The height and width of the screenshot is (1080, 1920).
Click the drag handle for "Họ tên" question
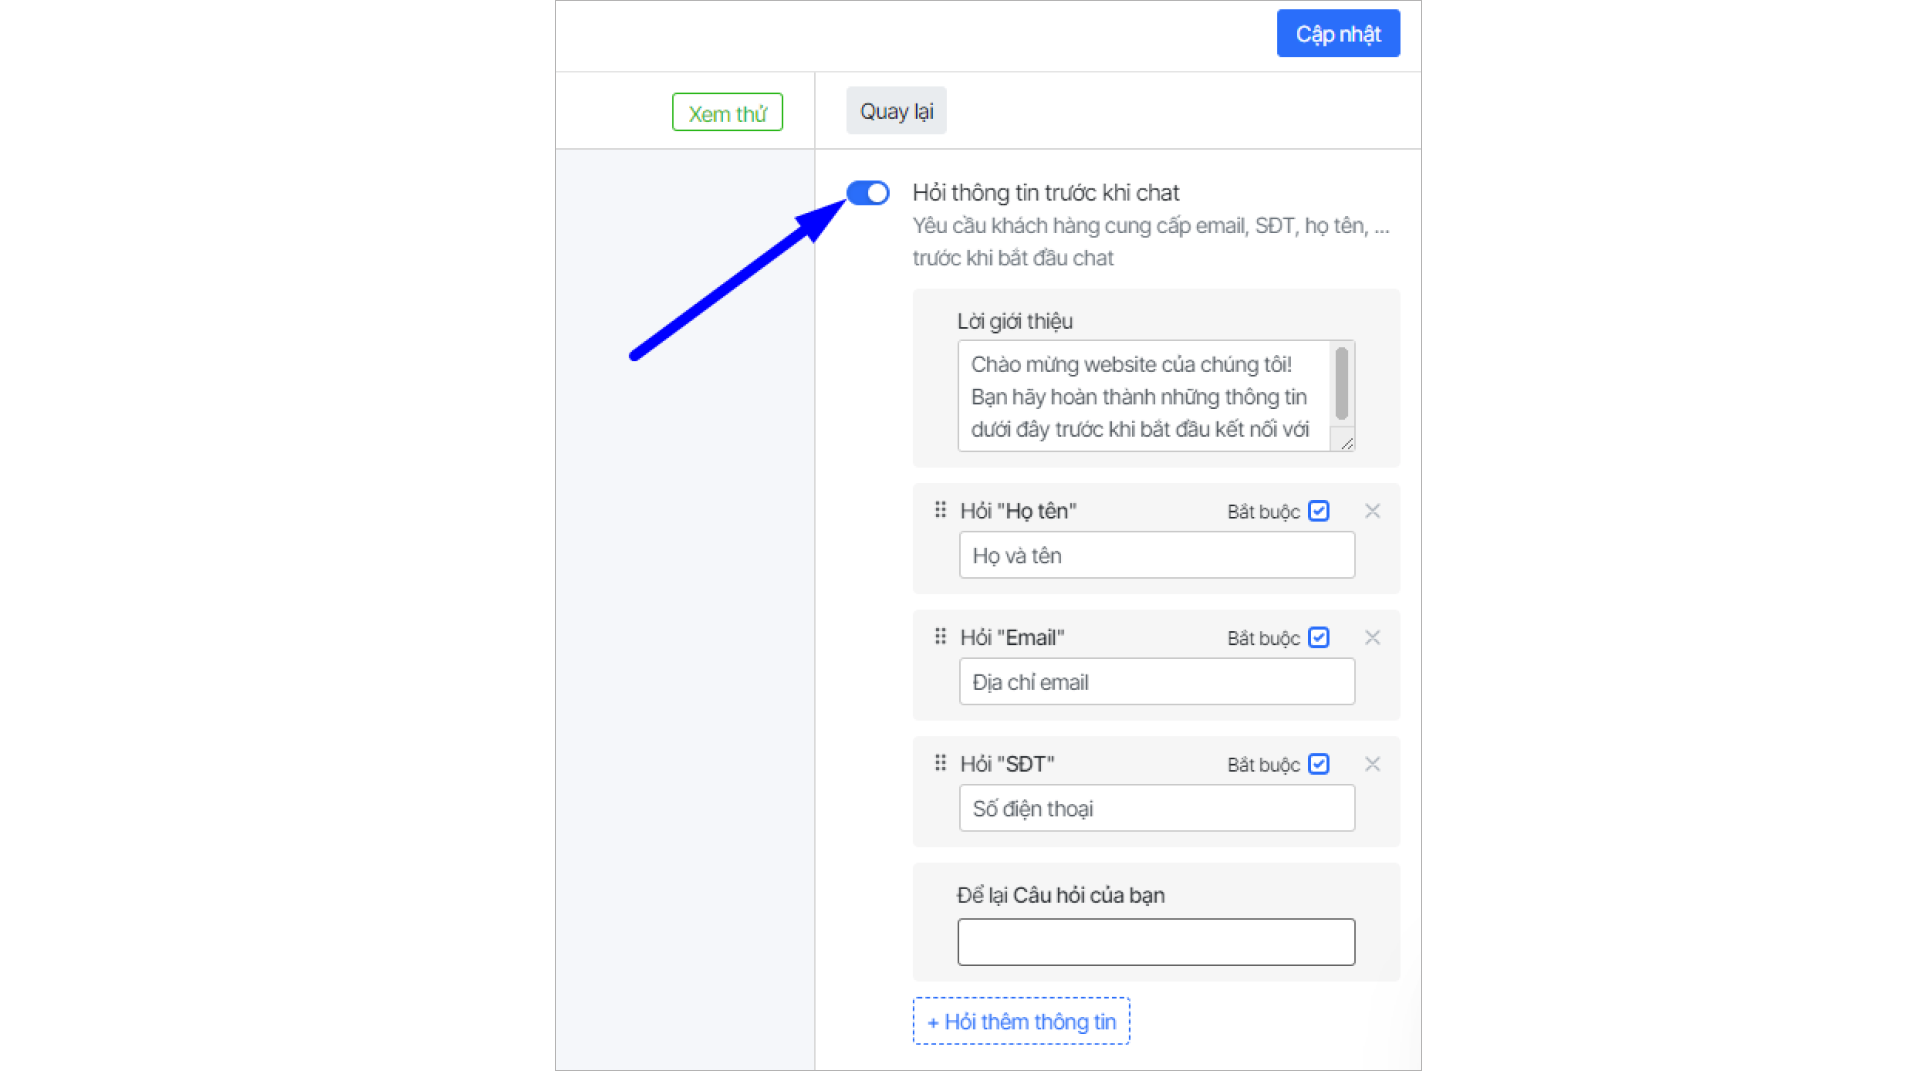(940, 510)
